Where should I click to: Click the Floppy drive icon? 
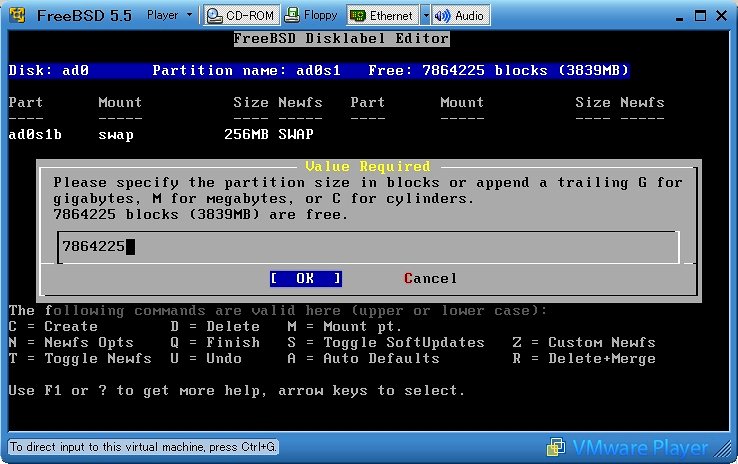(x=291, y=15)
